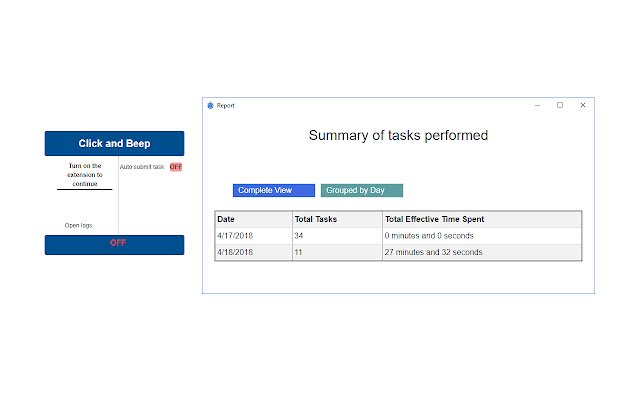640x400 pixels.
Task: Close the Report window
Action: point(583,105)
